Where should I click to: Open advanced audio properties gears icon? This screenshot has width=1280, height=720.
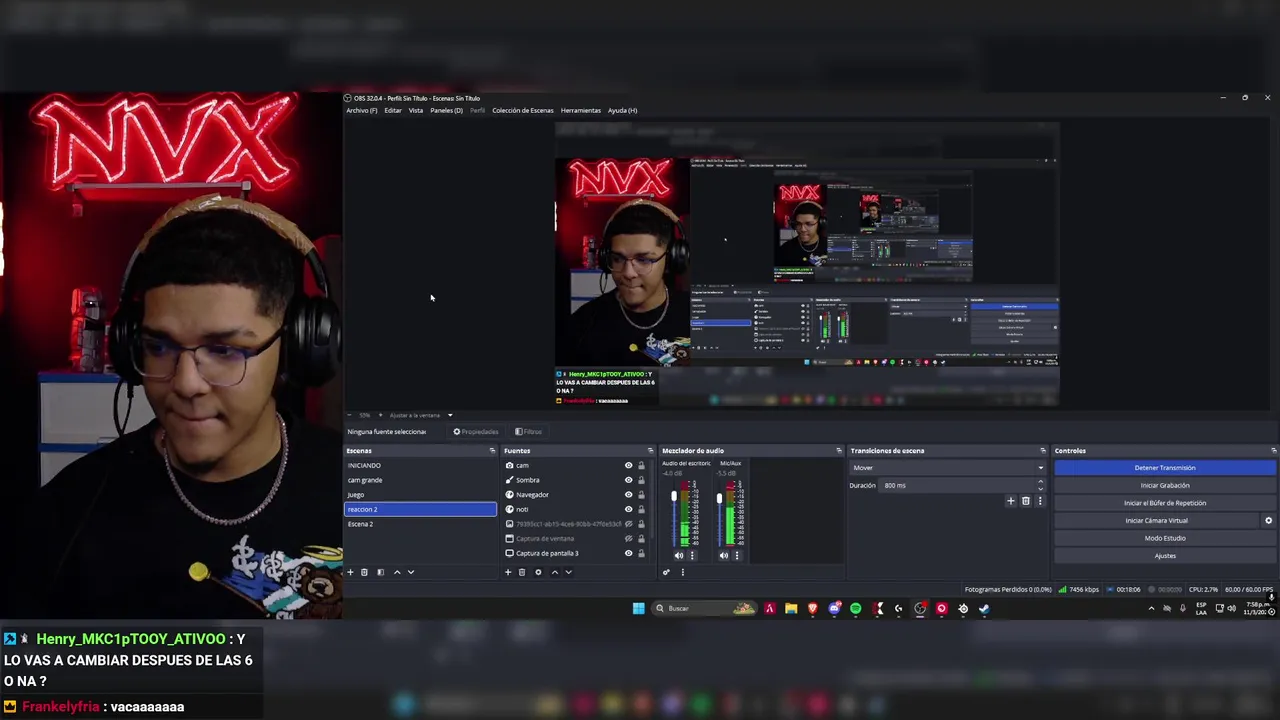point(666,572)
